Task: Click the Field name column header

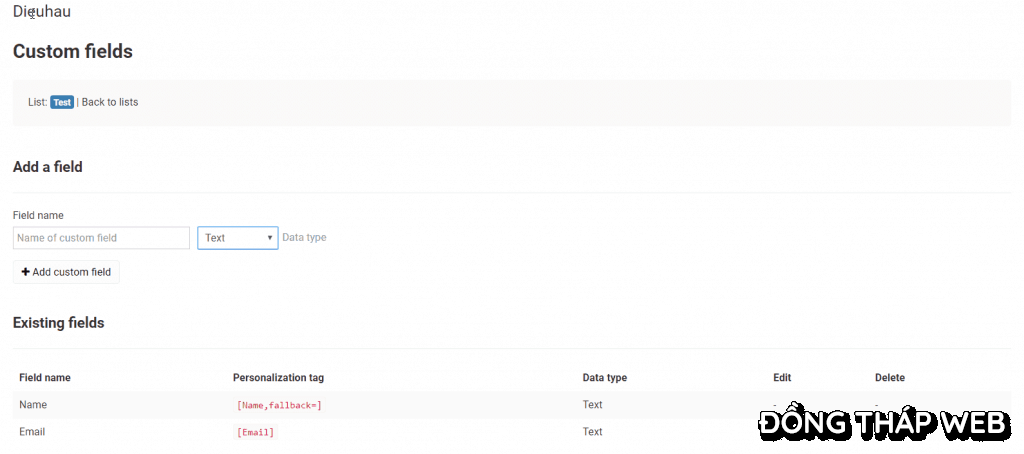Action: point(45,378)
